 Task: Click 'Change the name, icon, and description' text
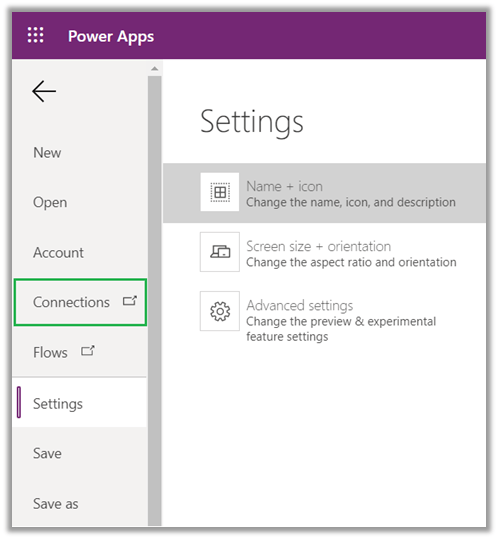[x=351, y=202]
